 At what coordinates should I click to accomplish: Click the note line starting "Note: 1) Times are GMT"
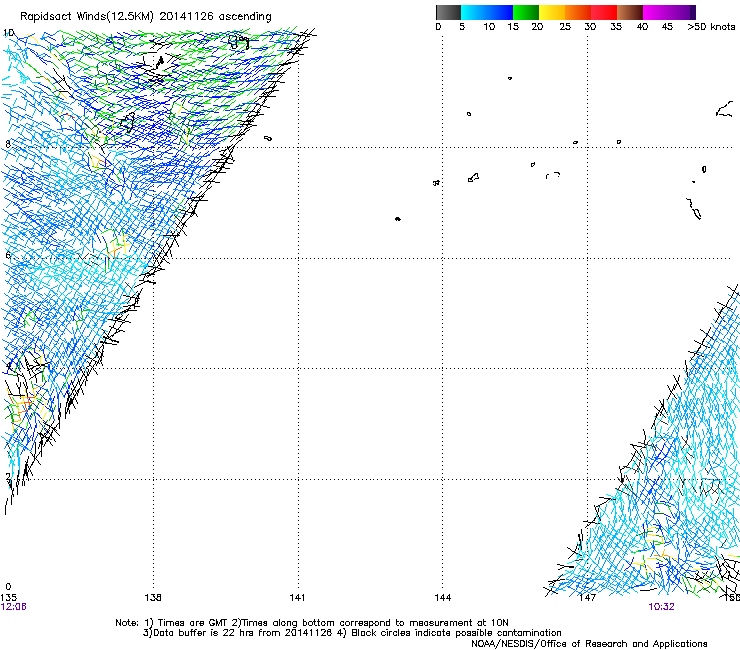312,623
